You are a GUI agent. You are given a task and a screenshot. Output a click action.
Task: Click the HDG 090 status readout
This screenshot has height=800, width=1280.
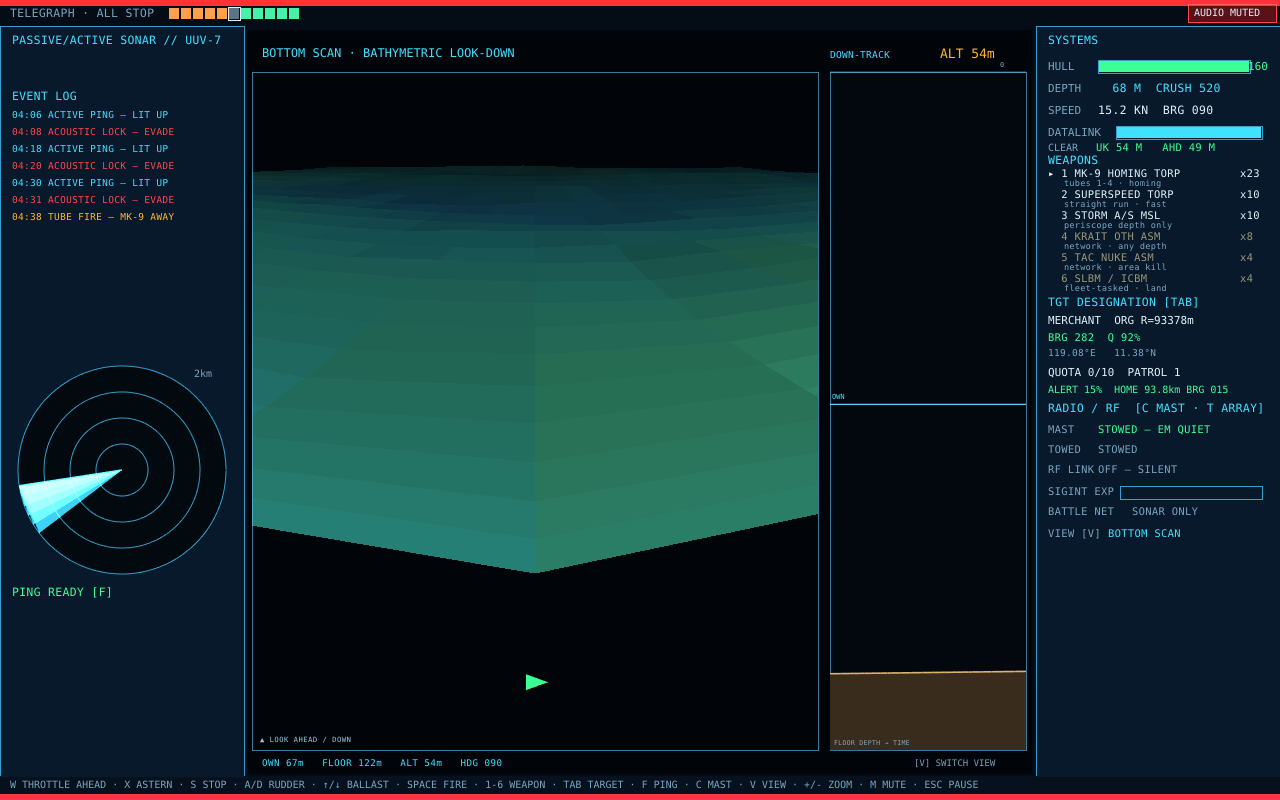click(x=481, y=763)
